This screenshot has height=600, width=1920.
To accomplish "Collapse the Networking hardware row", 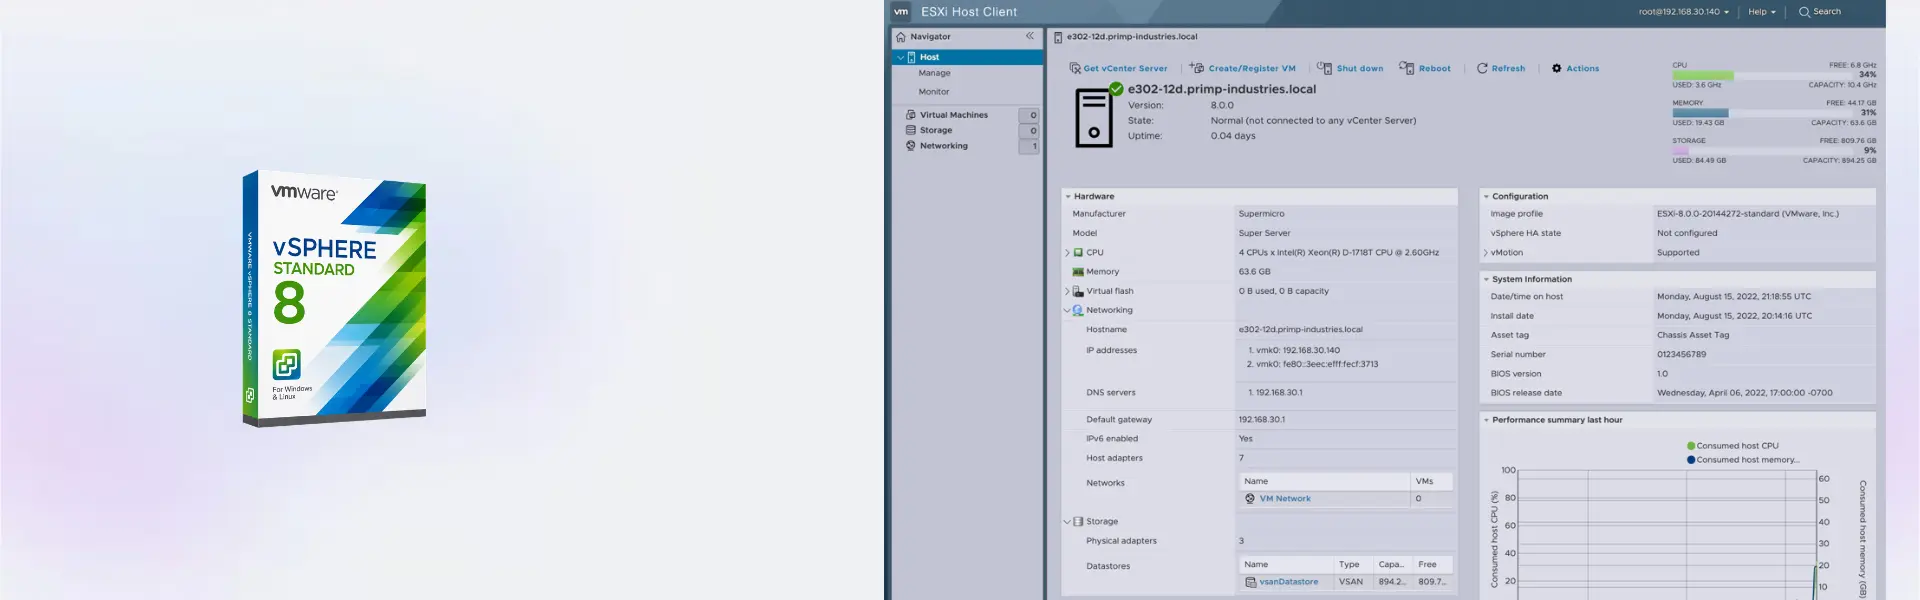I will (1067, 310).
